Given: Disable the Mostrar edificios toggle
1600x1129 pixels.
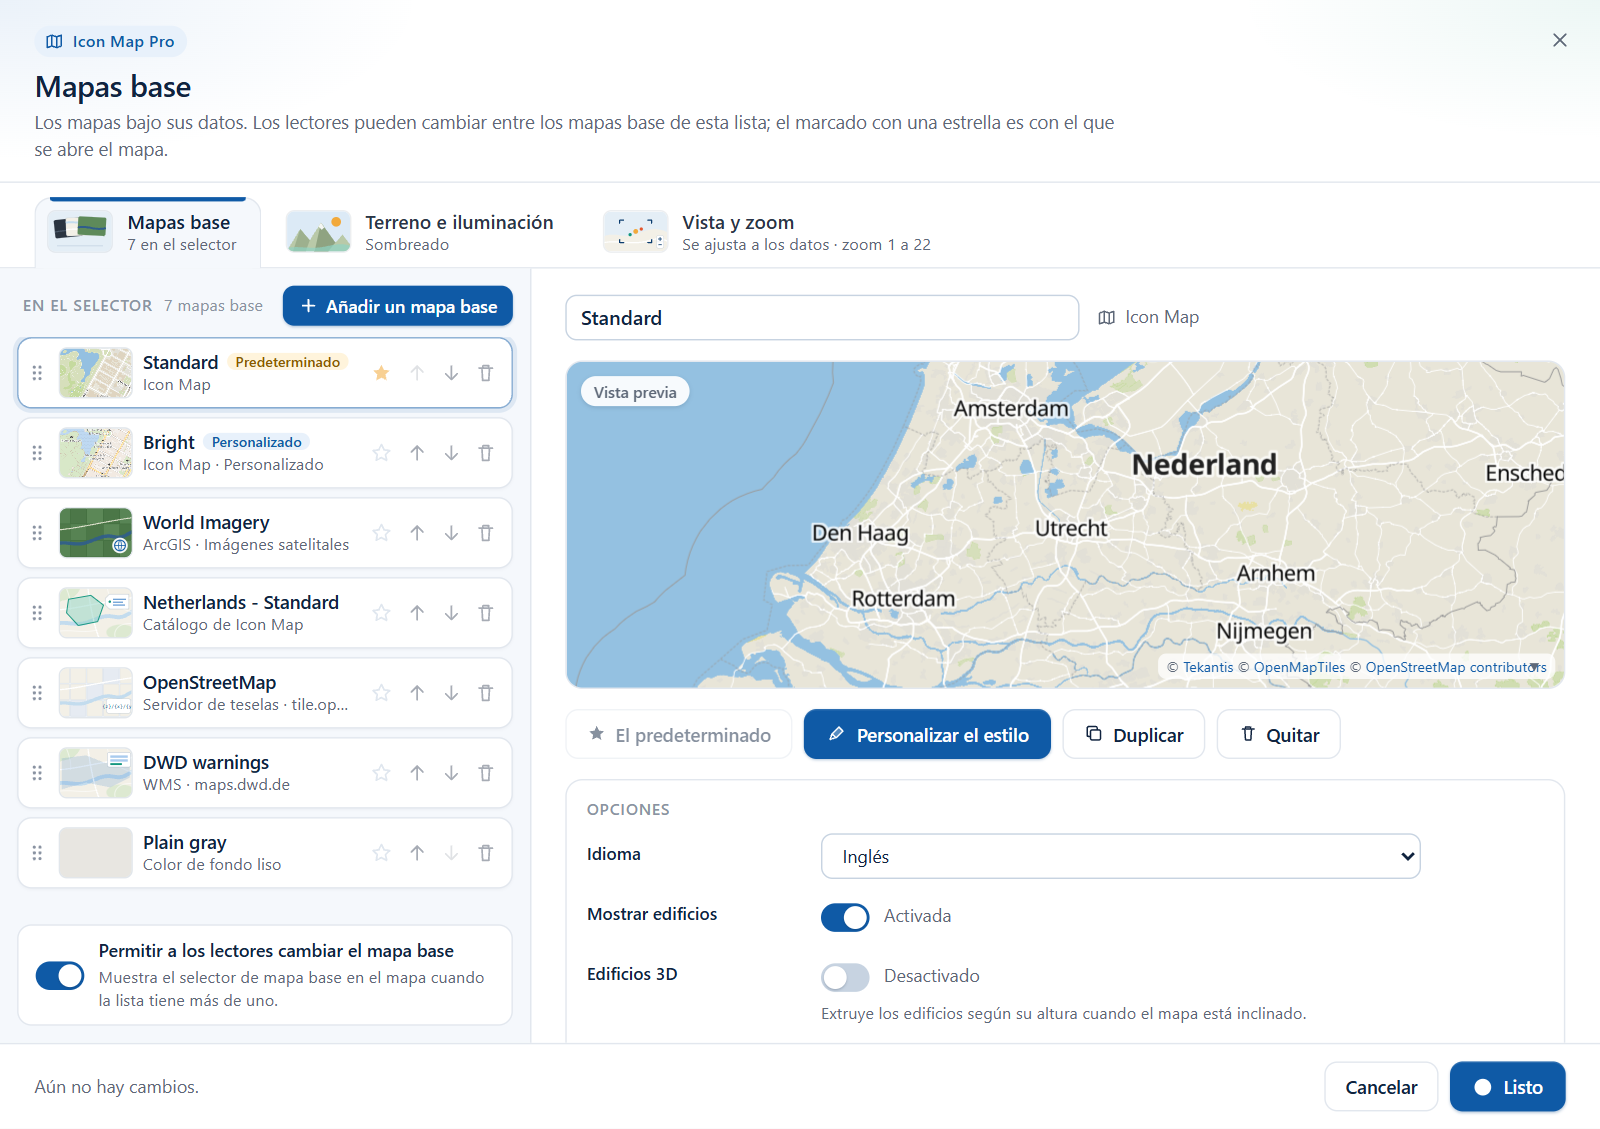Looking at the screenshot, I should pos(845,917).
